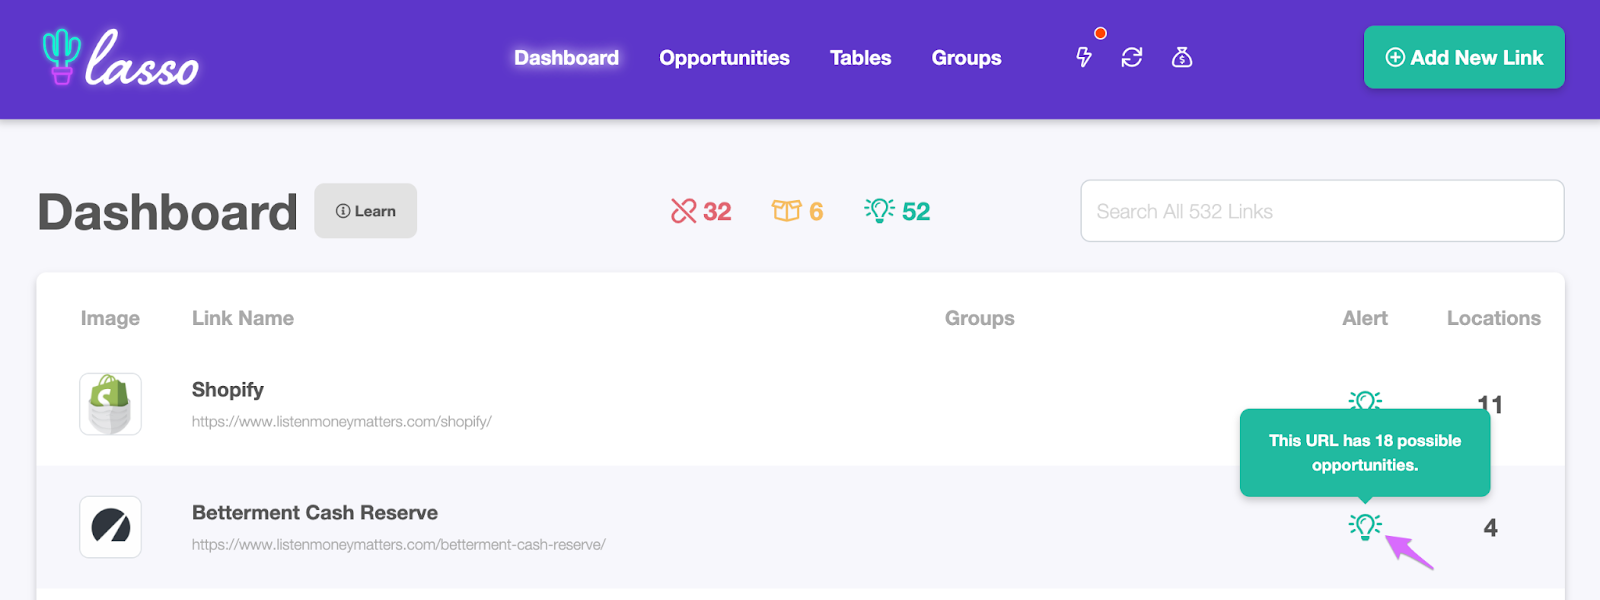Image resolution: width=1600 pixels, height=600 pixels.
Task: Click the Image column header
Action: pos(110,318)
